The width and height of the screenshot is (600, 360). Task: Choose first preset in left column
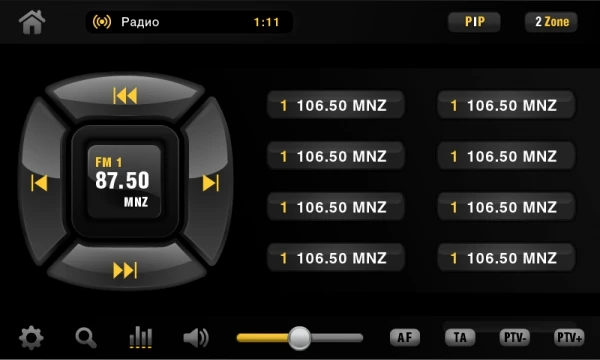pyautogui.click(x=336, y=105)
